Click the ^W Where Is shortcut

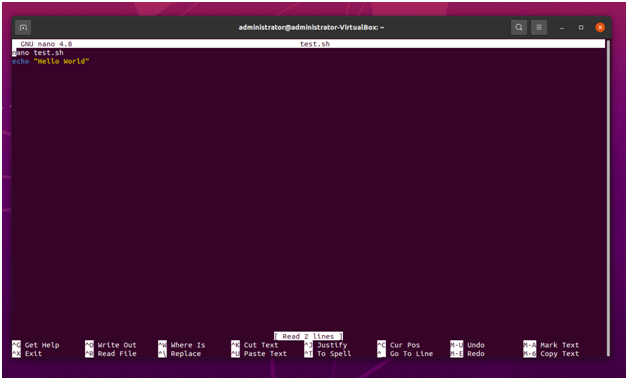182,345
